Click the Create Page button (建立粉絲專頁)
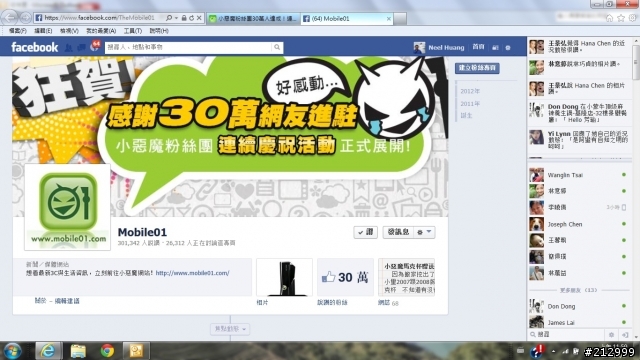This screenshot has height=360, width=640. [x=477, y=68]
